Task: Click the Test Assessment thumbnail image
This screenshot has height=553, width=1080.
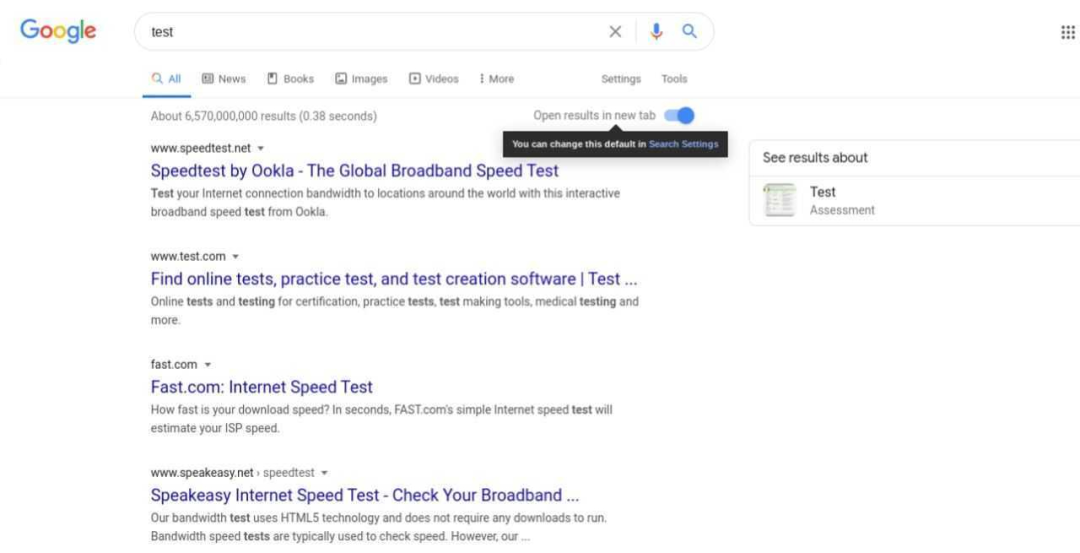Action: point(778,200)
